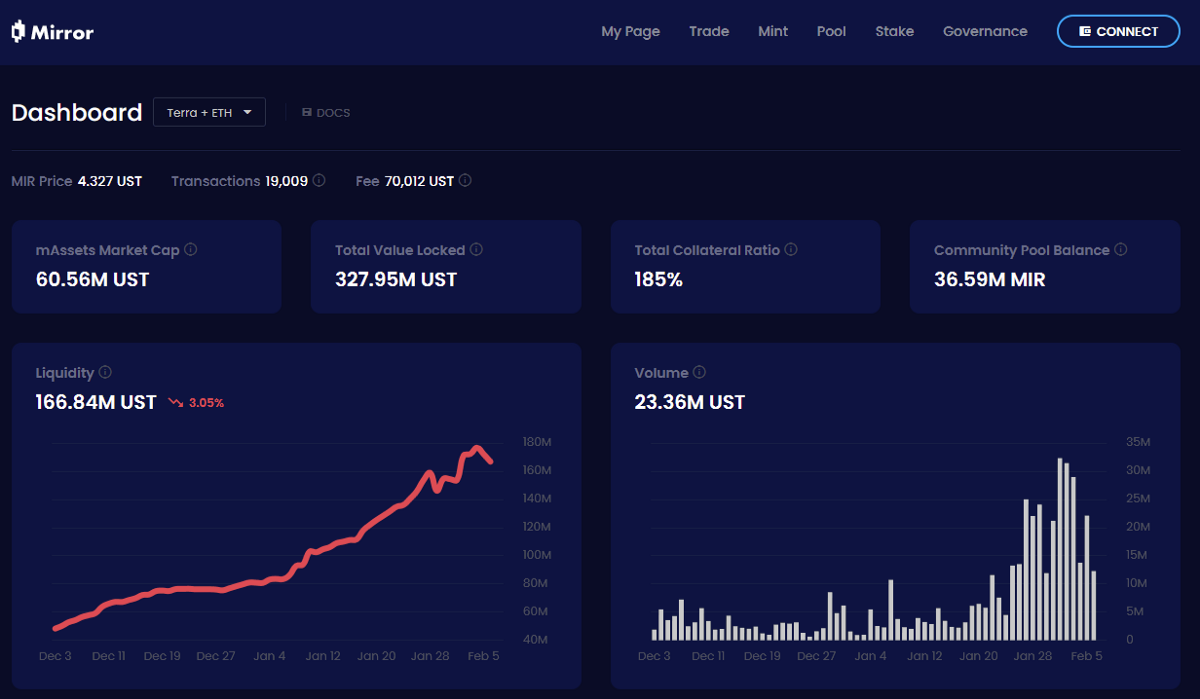
Task: Click the Transactions count 19,009
Action: [286, 181]
